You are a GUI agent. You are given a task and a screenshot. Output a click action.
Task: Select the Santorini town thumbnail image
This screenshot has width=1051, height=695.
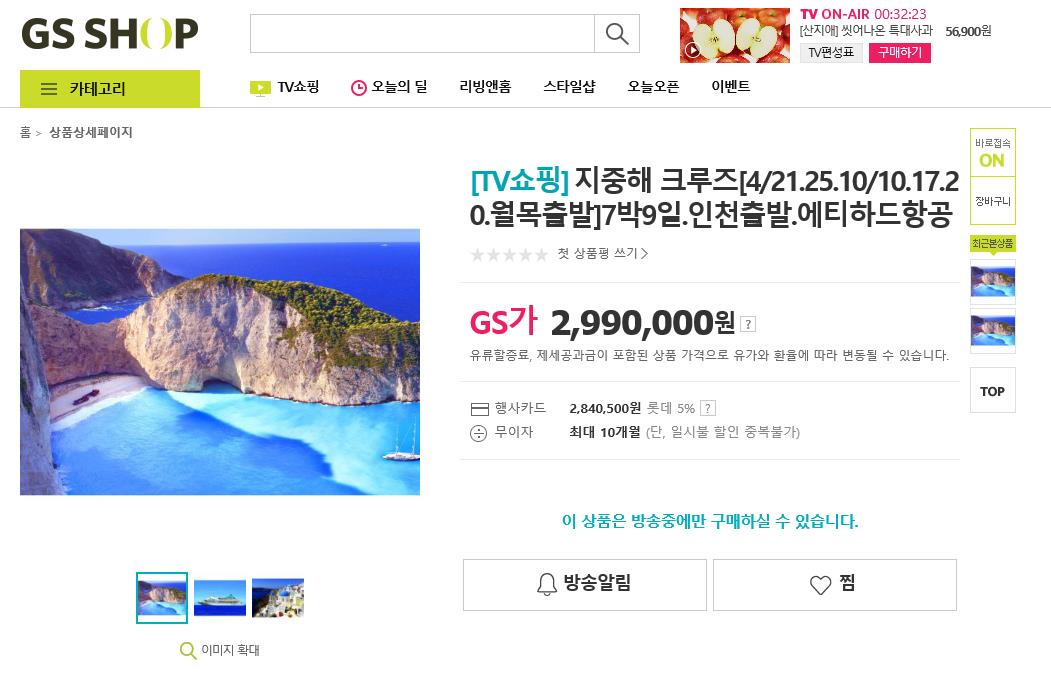(x=278, y=598)
